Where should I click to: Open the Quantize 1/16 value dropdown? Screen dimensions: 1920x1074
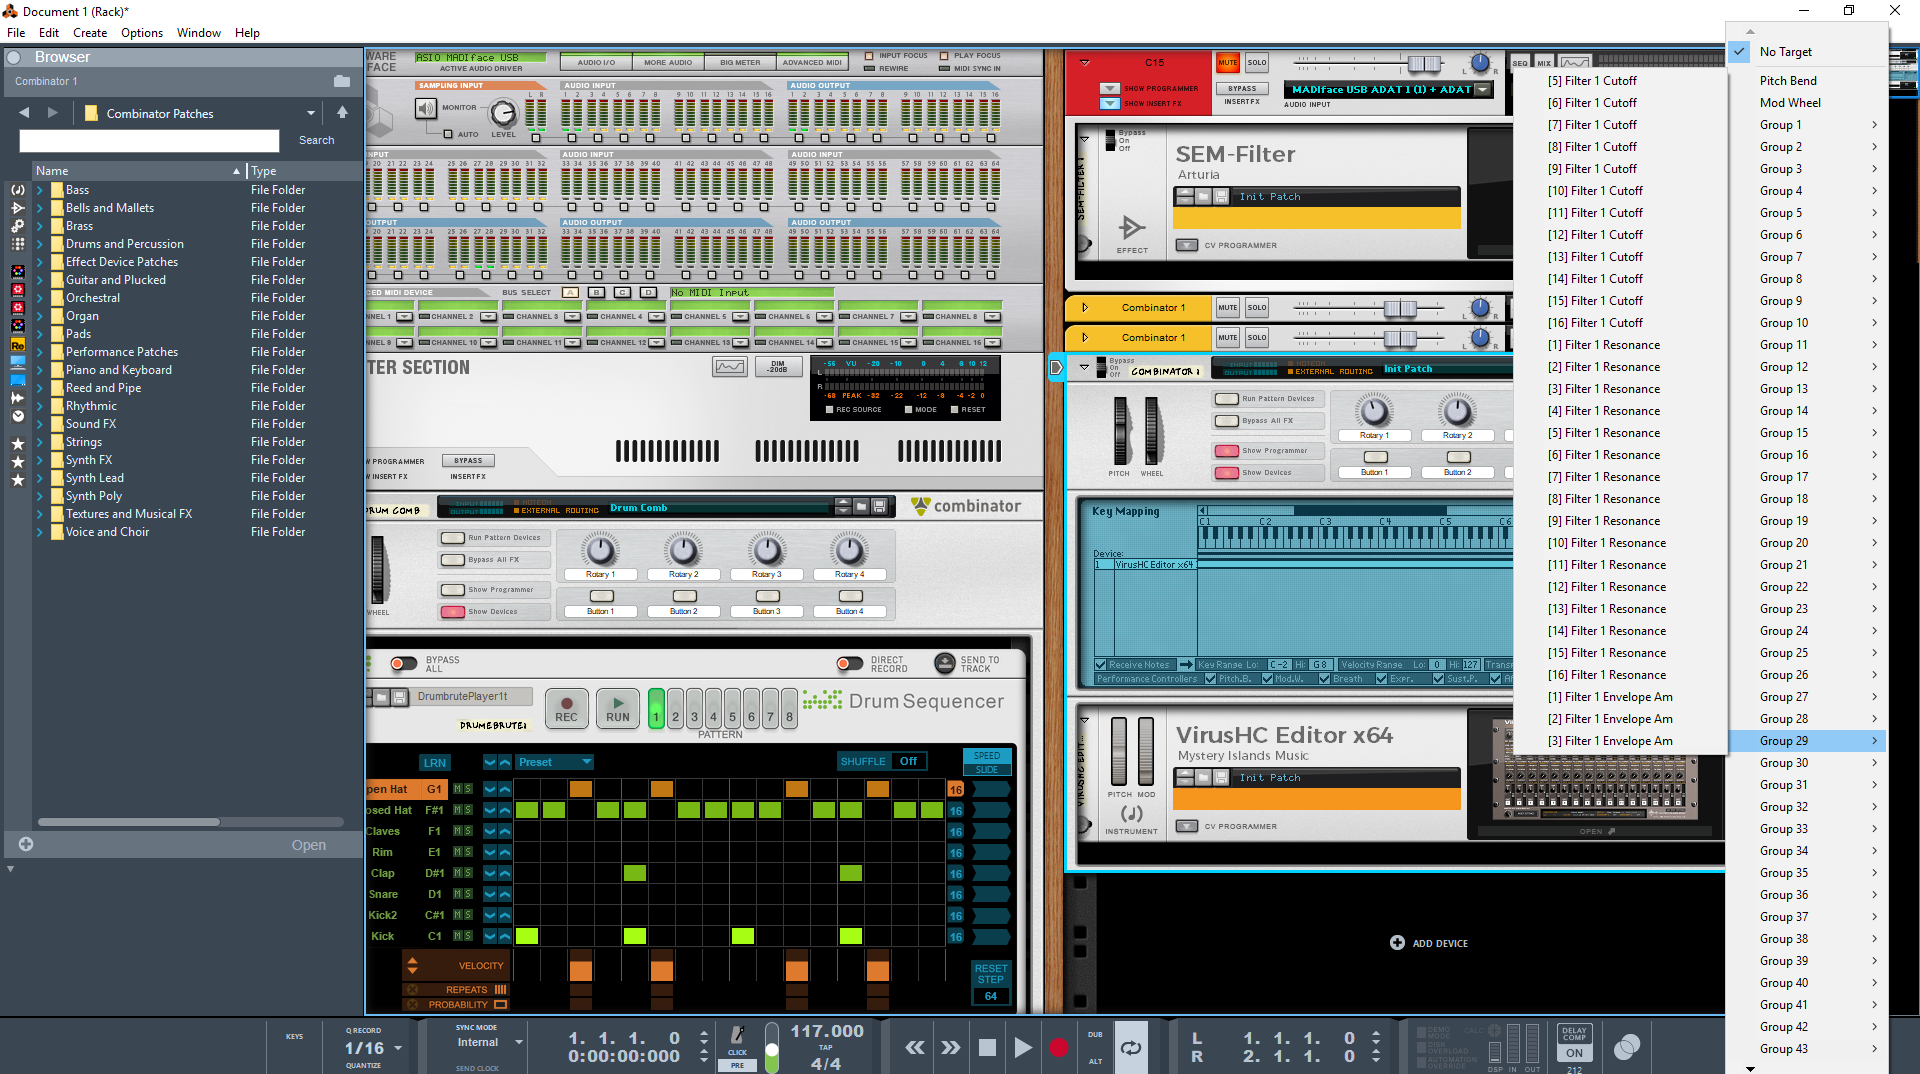click(398, 1048)
